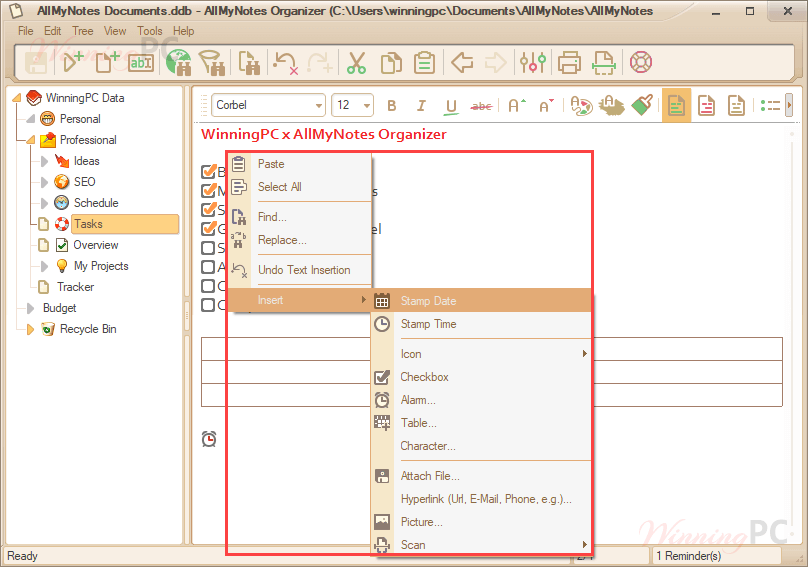Uncheck the third checked task checkbox

[x=209, y=209]
